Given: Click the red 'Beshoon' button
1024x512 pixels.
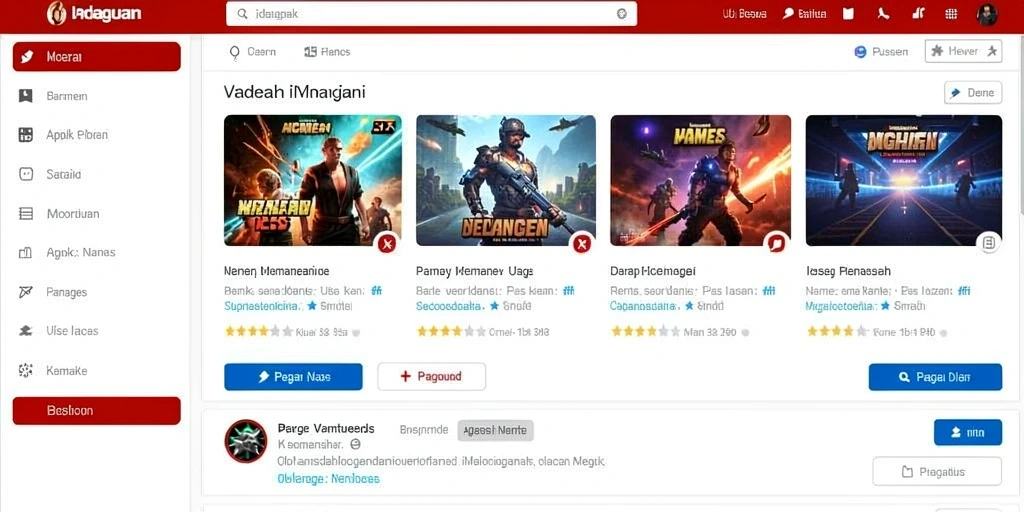Looking at the screenshot, I should pyautogui.click(x=97, y=411).
